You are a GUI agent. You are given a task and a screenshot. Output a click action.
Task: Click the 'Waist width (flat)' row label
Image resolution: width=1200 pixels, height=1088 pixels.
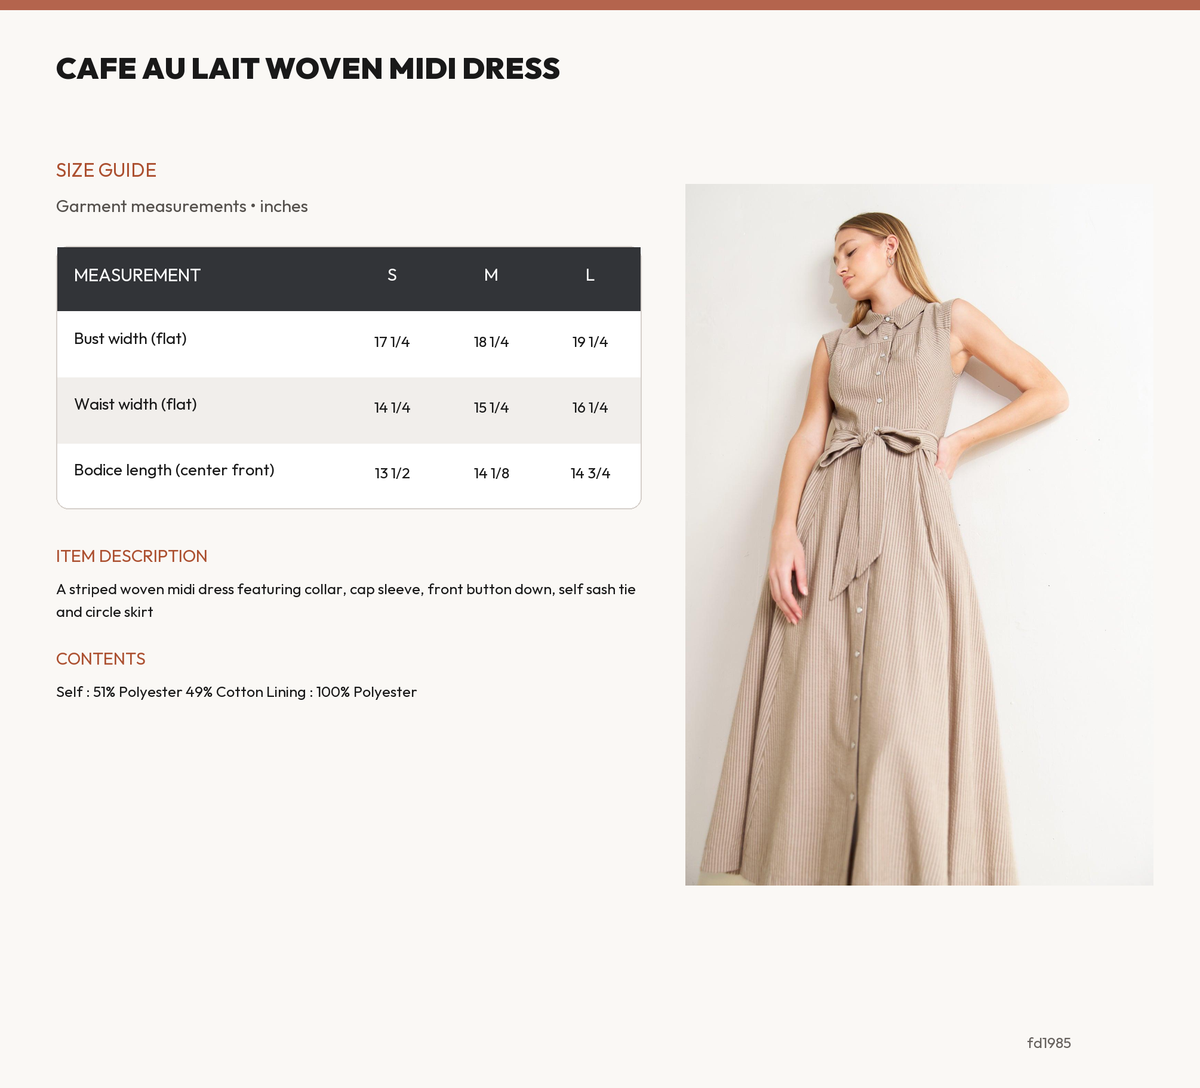pyautogui.click(x=135, y=405)
